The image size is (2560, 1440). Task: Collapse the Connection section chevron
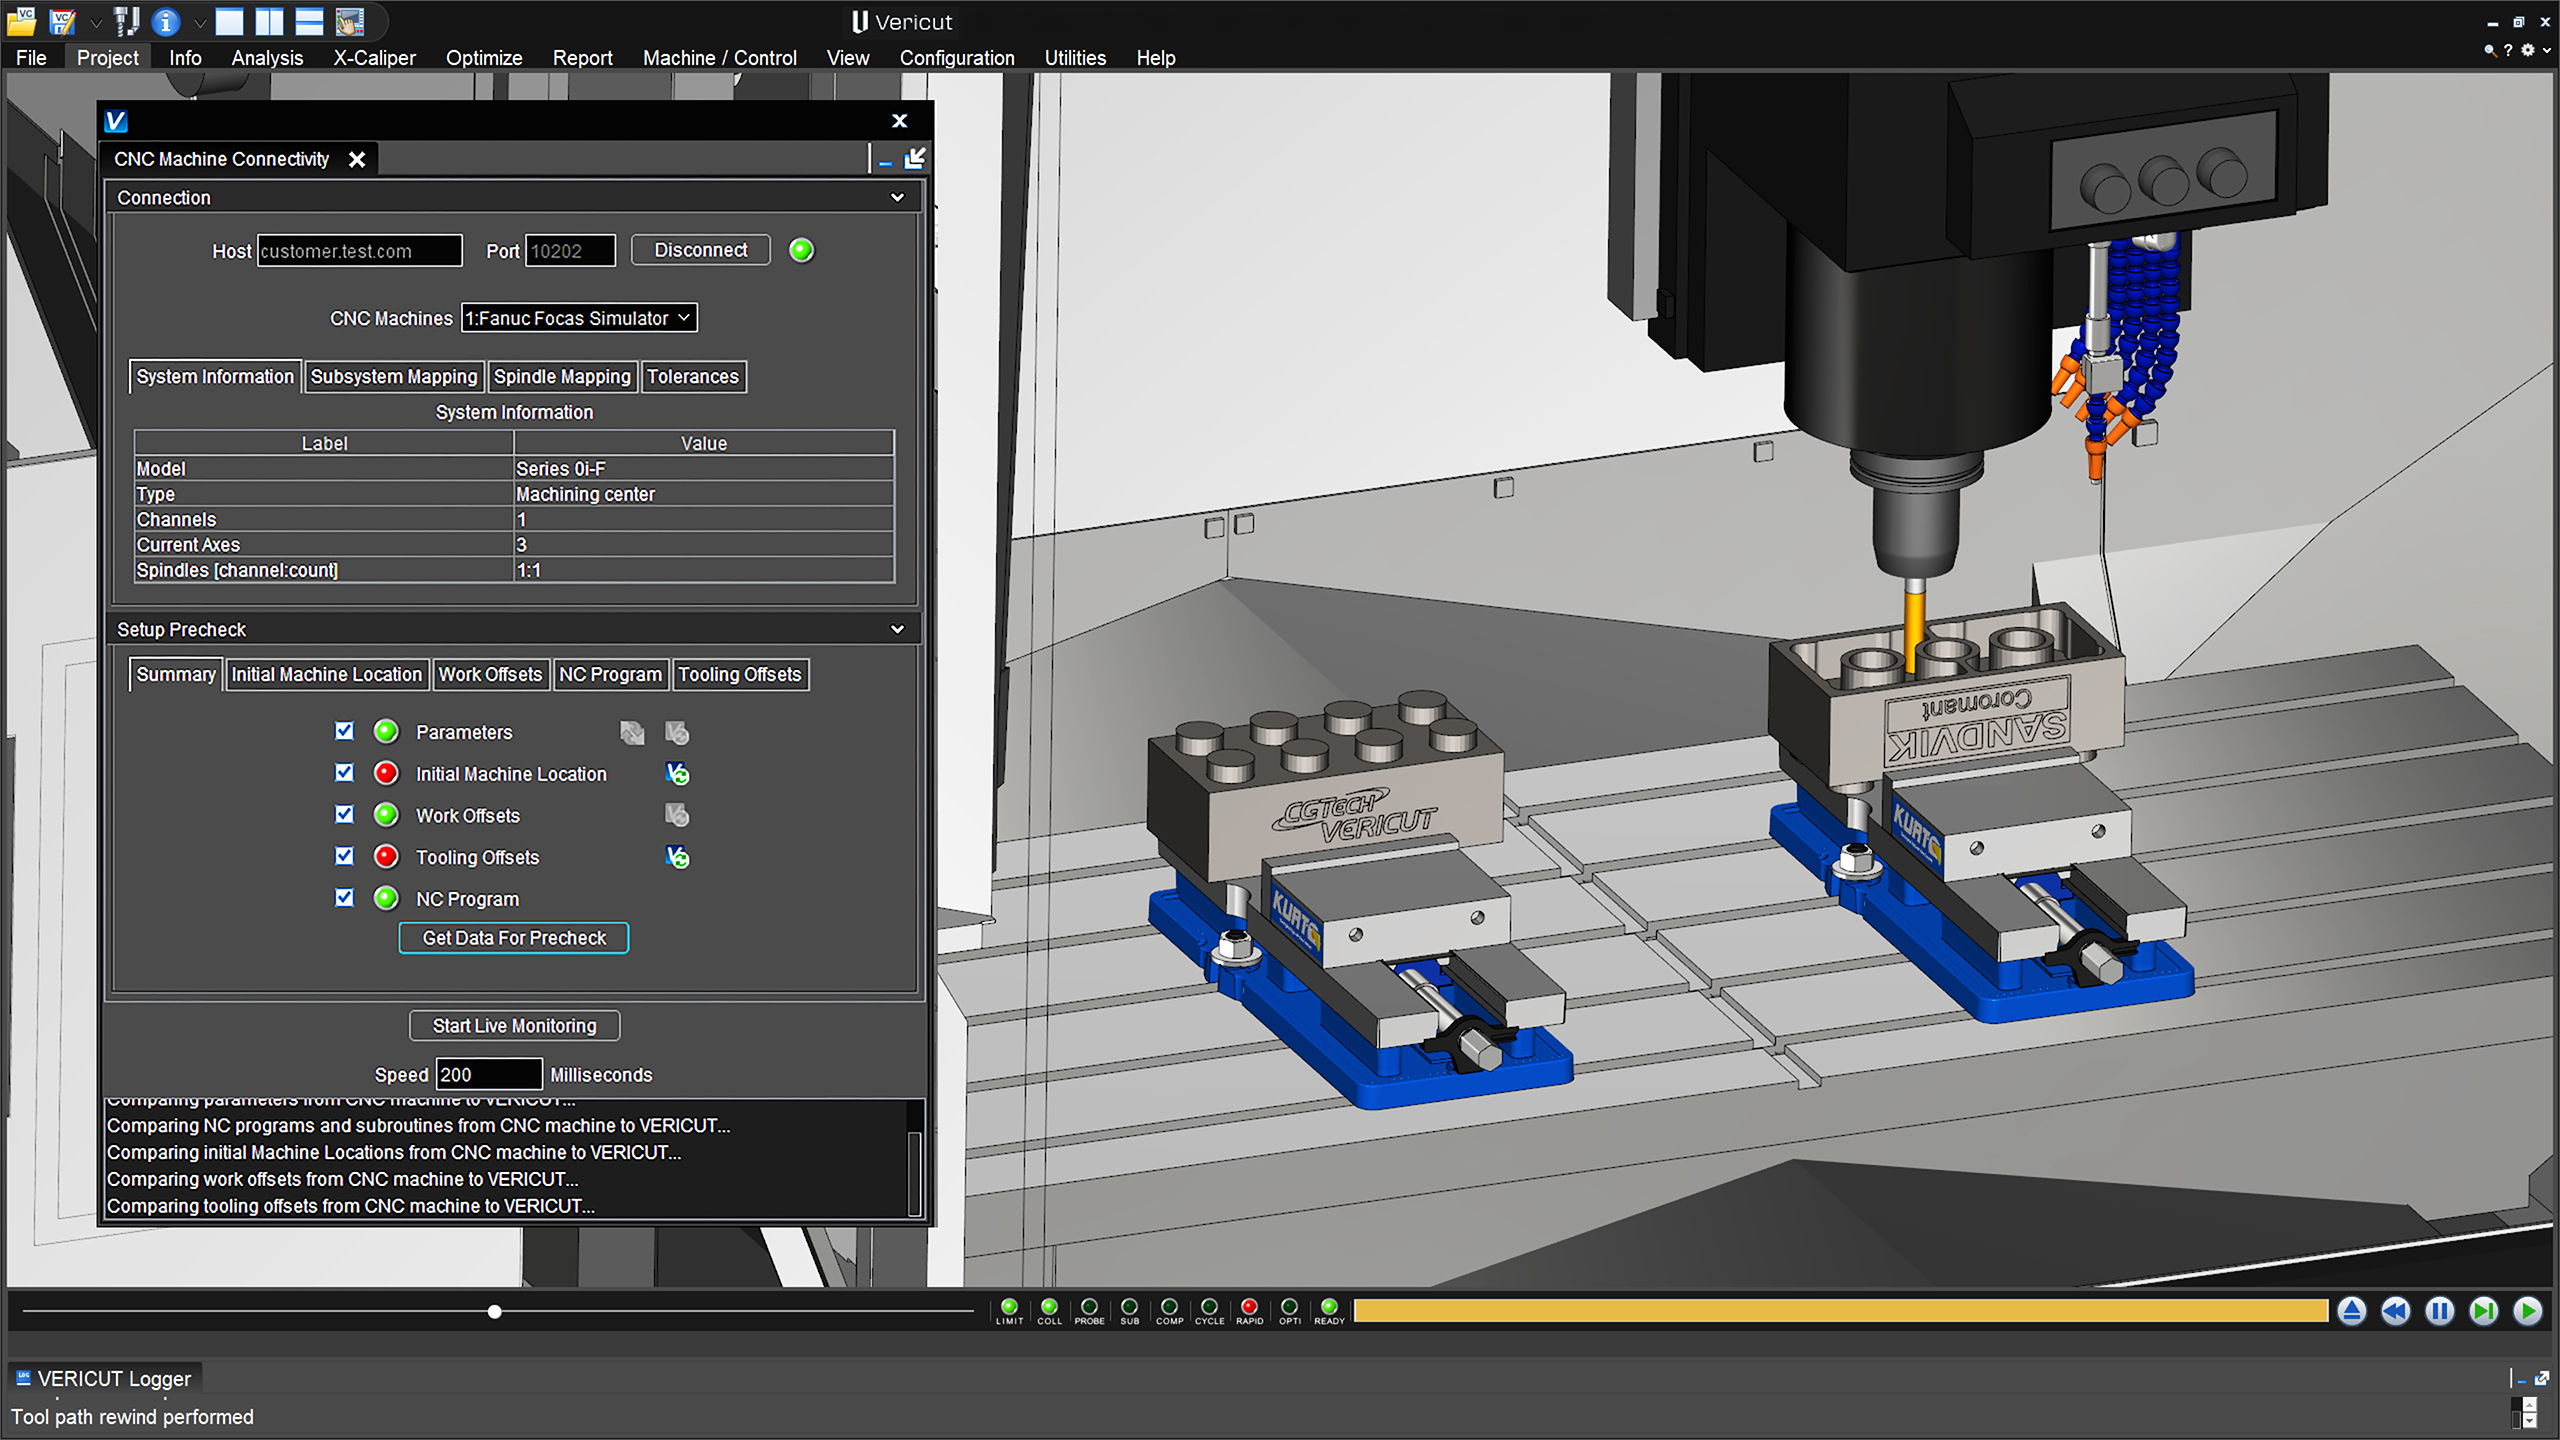click(897, 198)
